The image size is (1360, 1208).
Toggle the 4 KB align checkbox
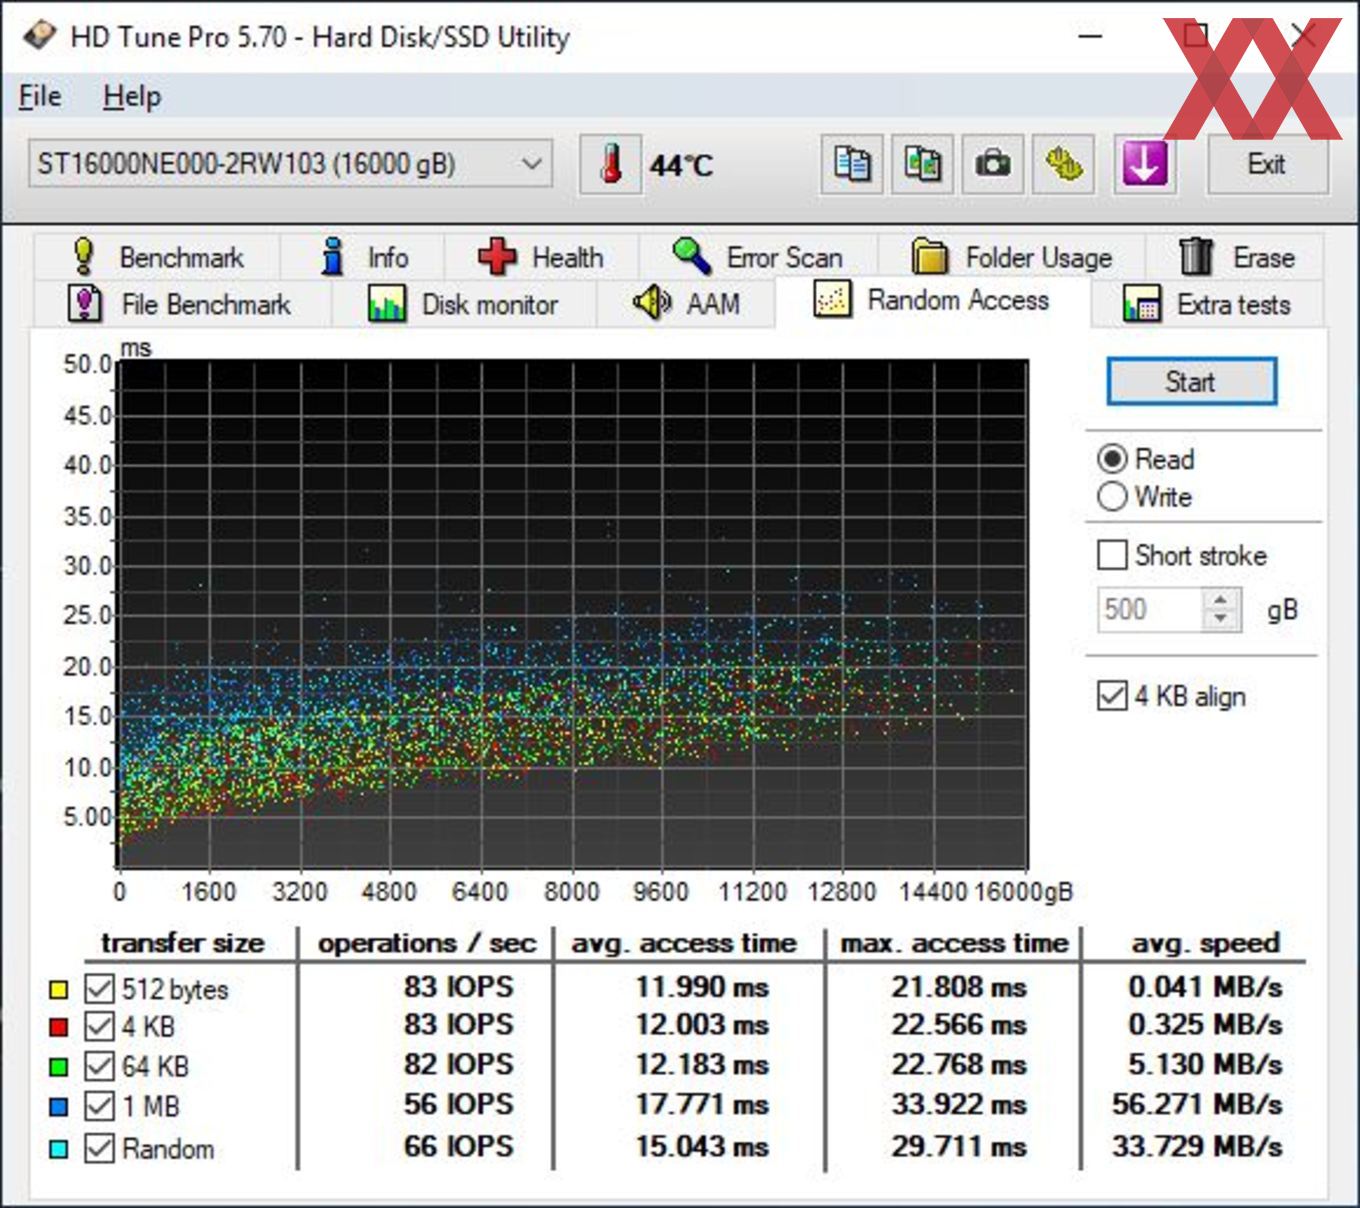click(x=1112, y=695)
